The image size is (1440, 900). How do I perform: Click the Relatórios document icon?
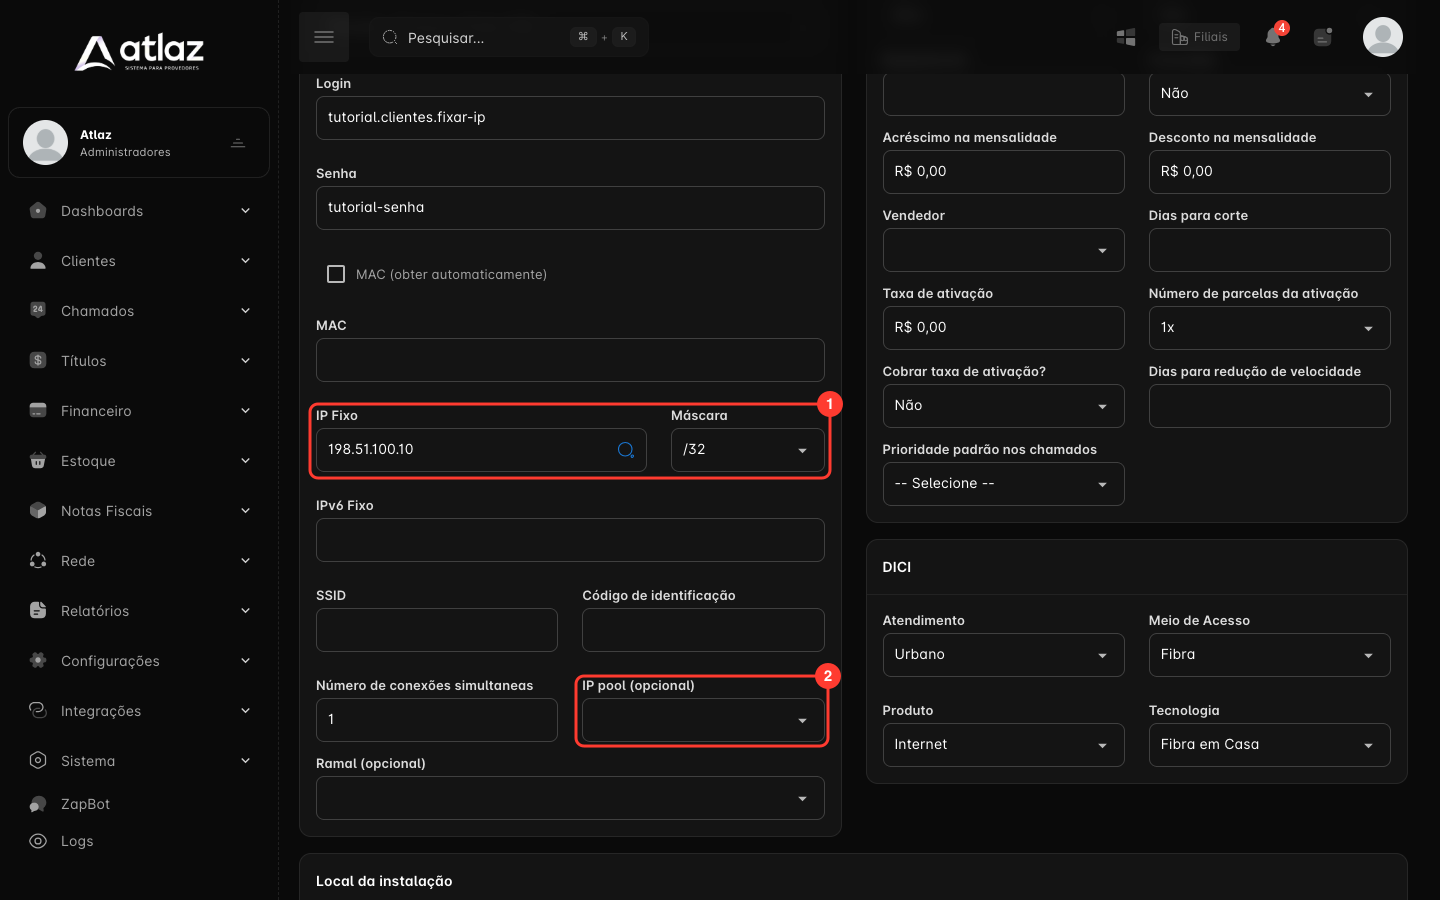pos(38,610)
